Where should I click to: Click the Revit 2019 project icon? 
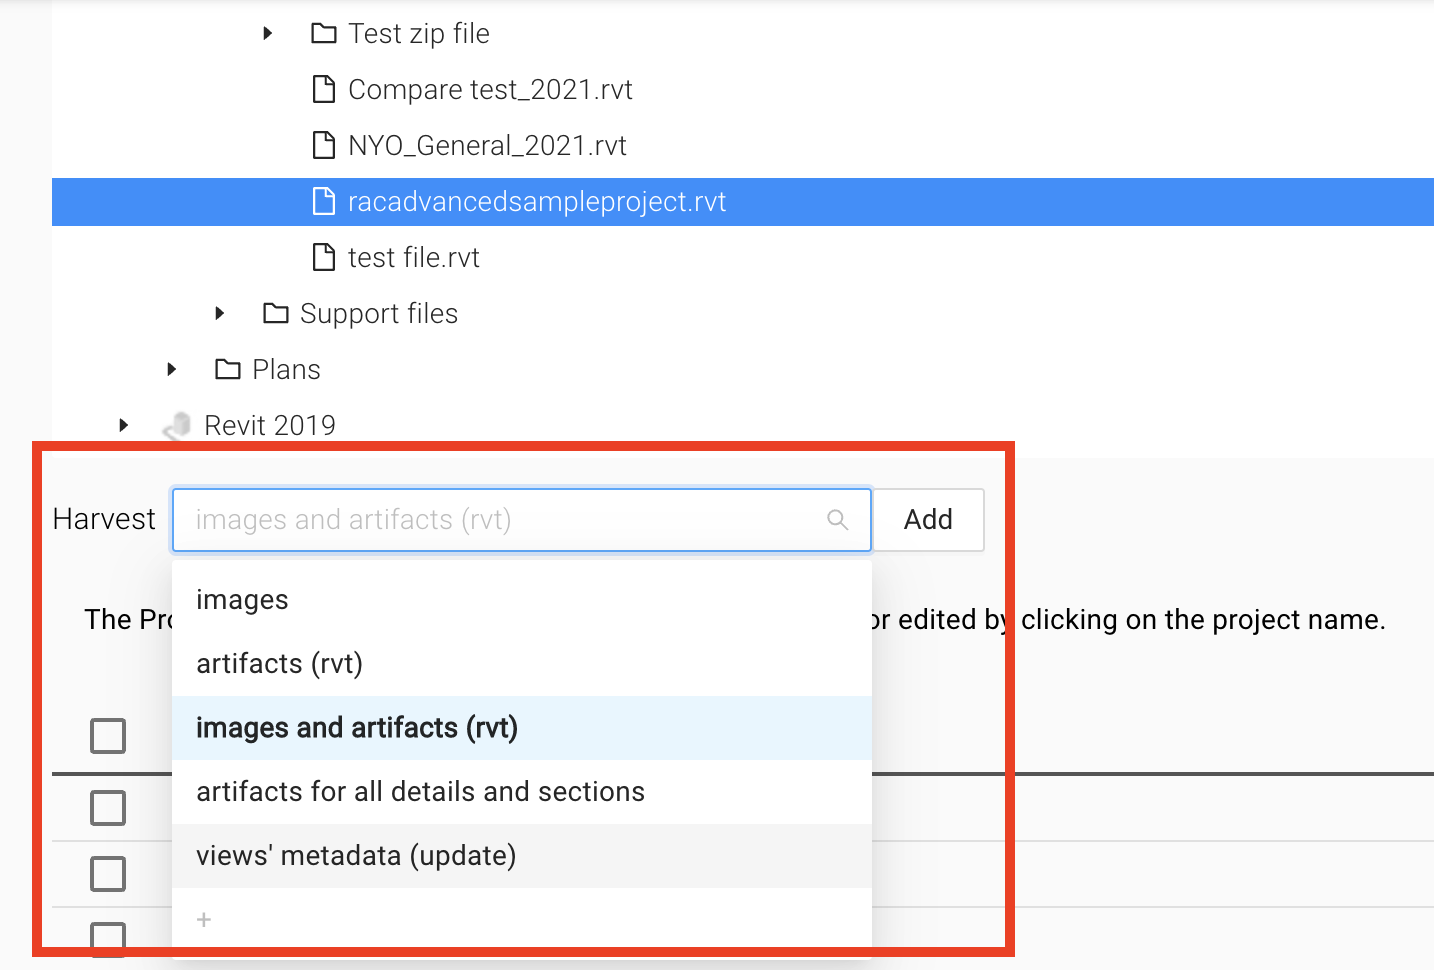177,426
